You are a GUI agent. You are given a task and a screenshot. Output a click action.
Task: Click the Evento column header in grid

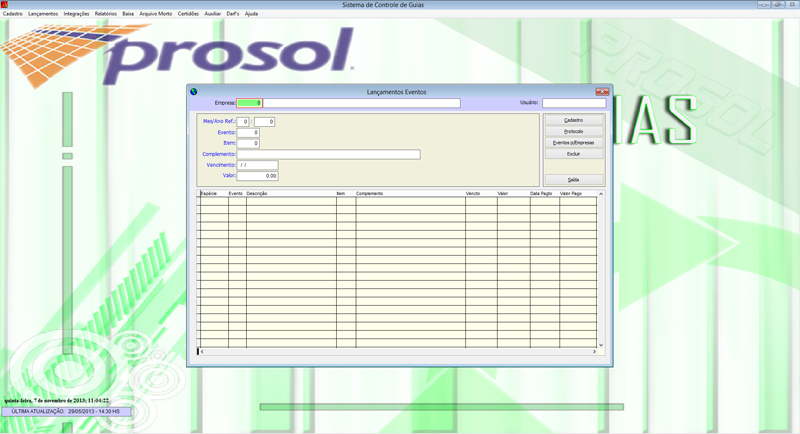click(237, 194)
